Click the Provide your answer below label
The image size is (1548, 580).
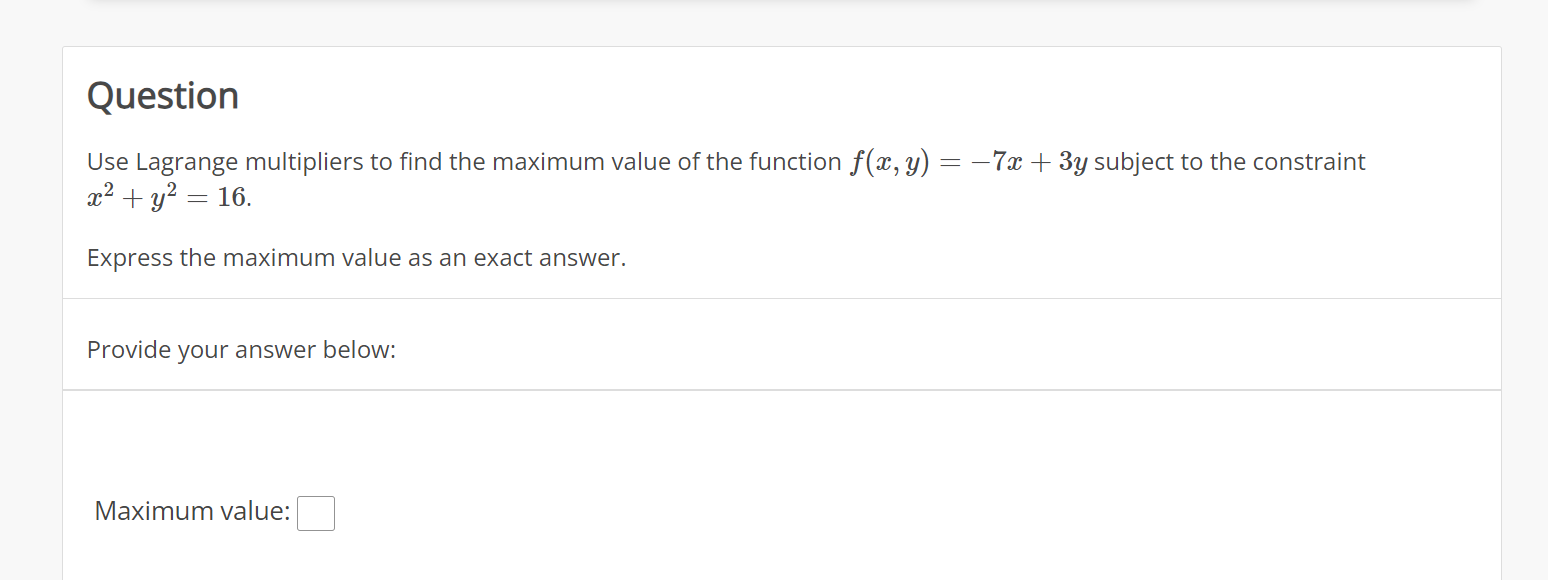pos(240,349)
